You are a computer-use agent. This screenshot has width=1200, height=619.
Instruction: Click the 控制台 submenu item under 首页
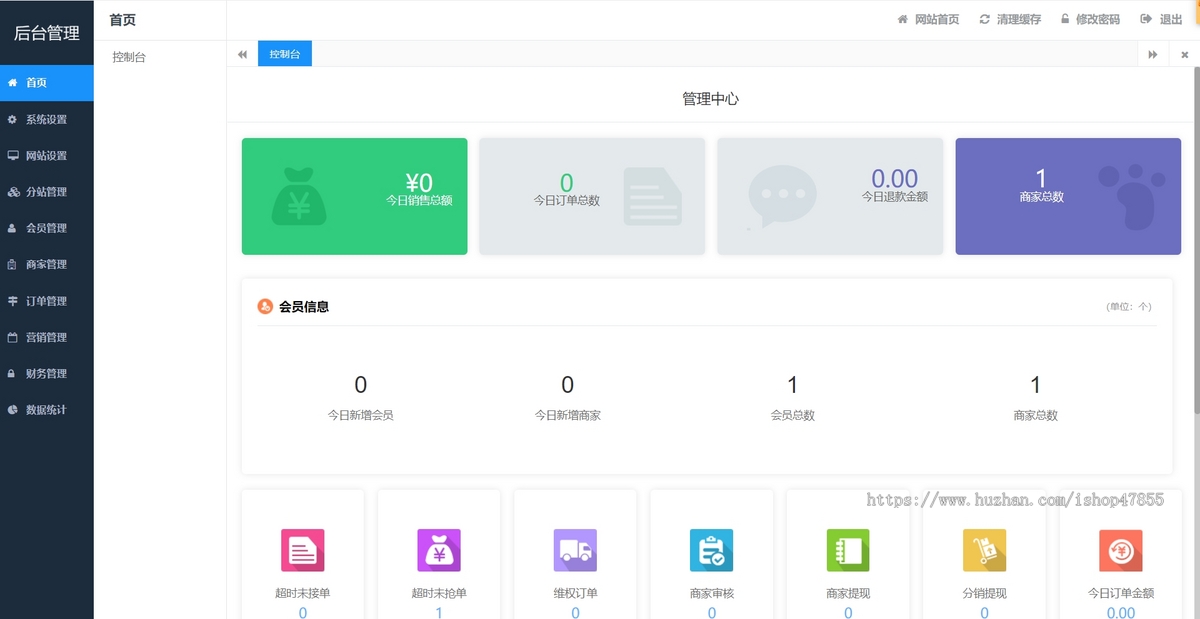click(x=129, y=58)
